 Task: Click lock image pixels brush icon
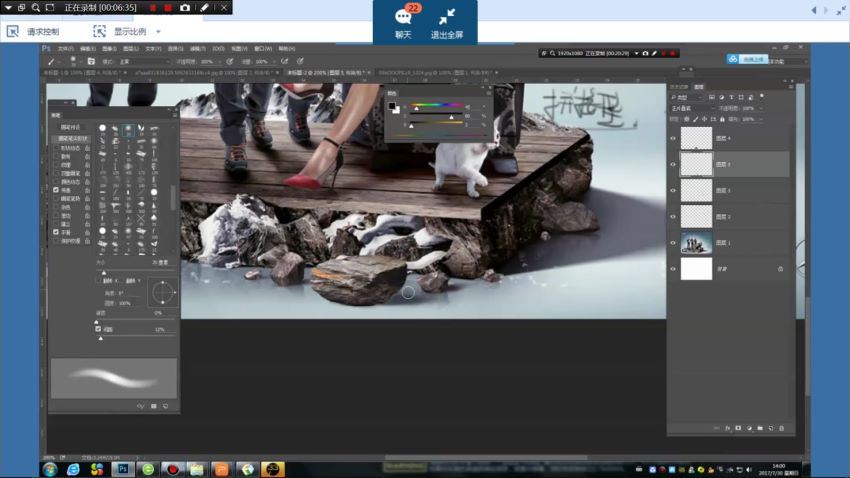tap(696, 119)
